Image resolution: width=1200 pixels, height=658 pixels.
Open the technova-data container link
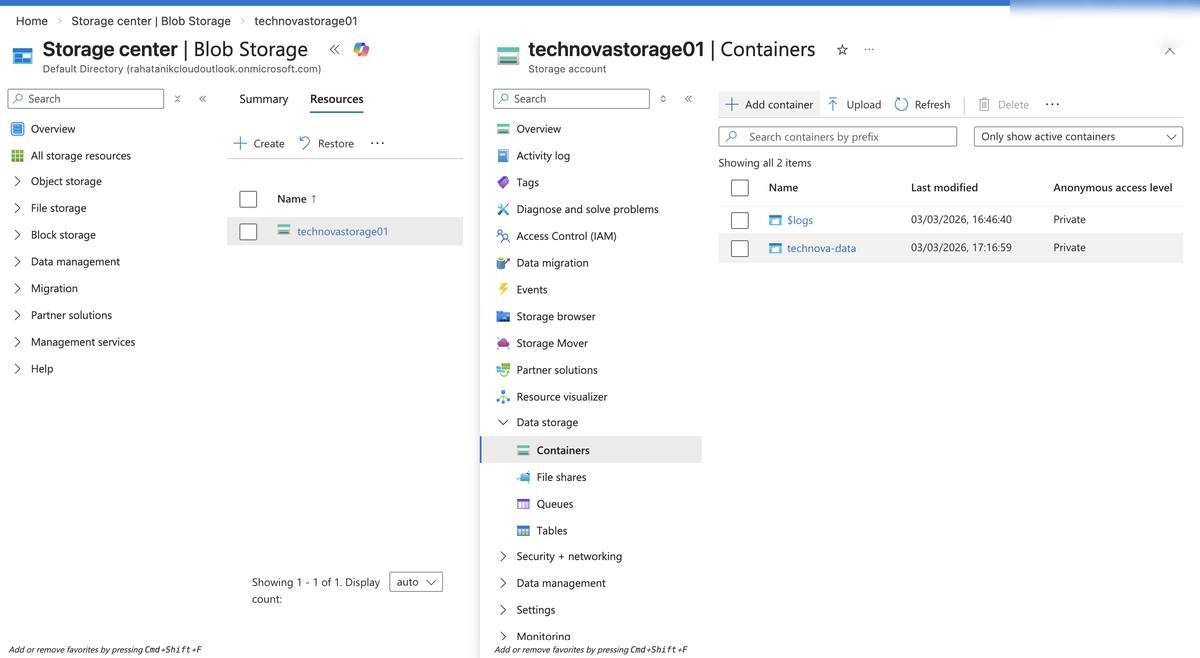[x=821, y=248]
